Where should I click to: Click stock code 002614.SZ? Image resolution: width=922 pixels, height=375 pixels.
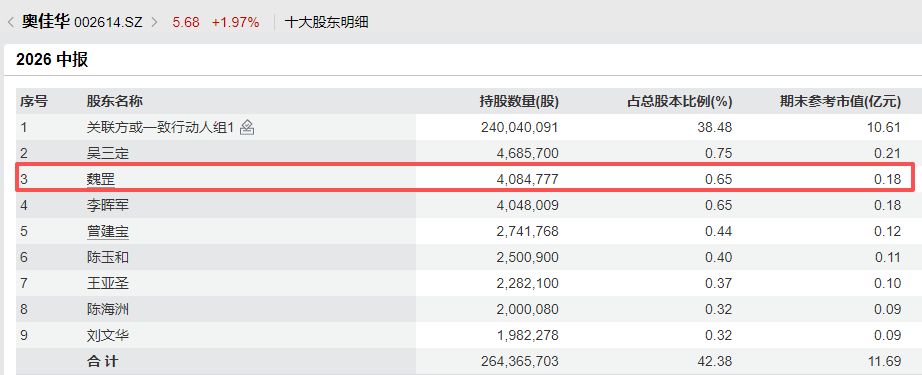point(108,23)
